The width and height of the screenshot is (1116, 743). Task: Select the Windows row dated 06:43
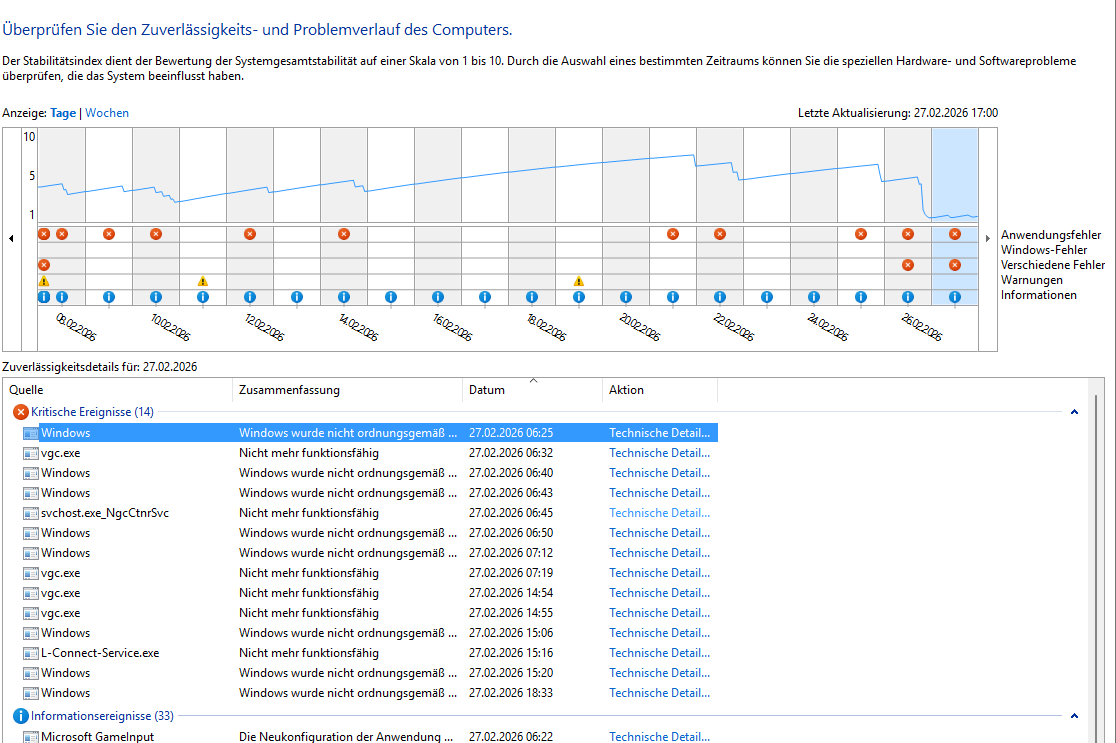370,493
